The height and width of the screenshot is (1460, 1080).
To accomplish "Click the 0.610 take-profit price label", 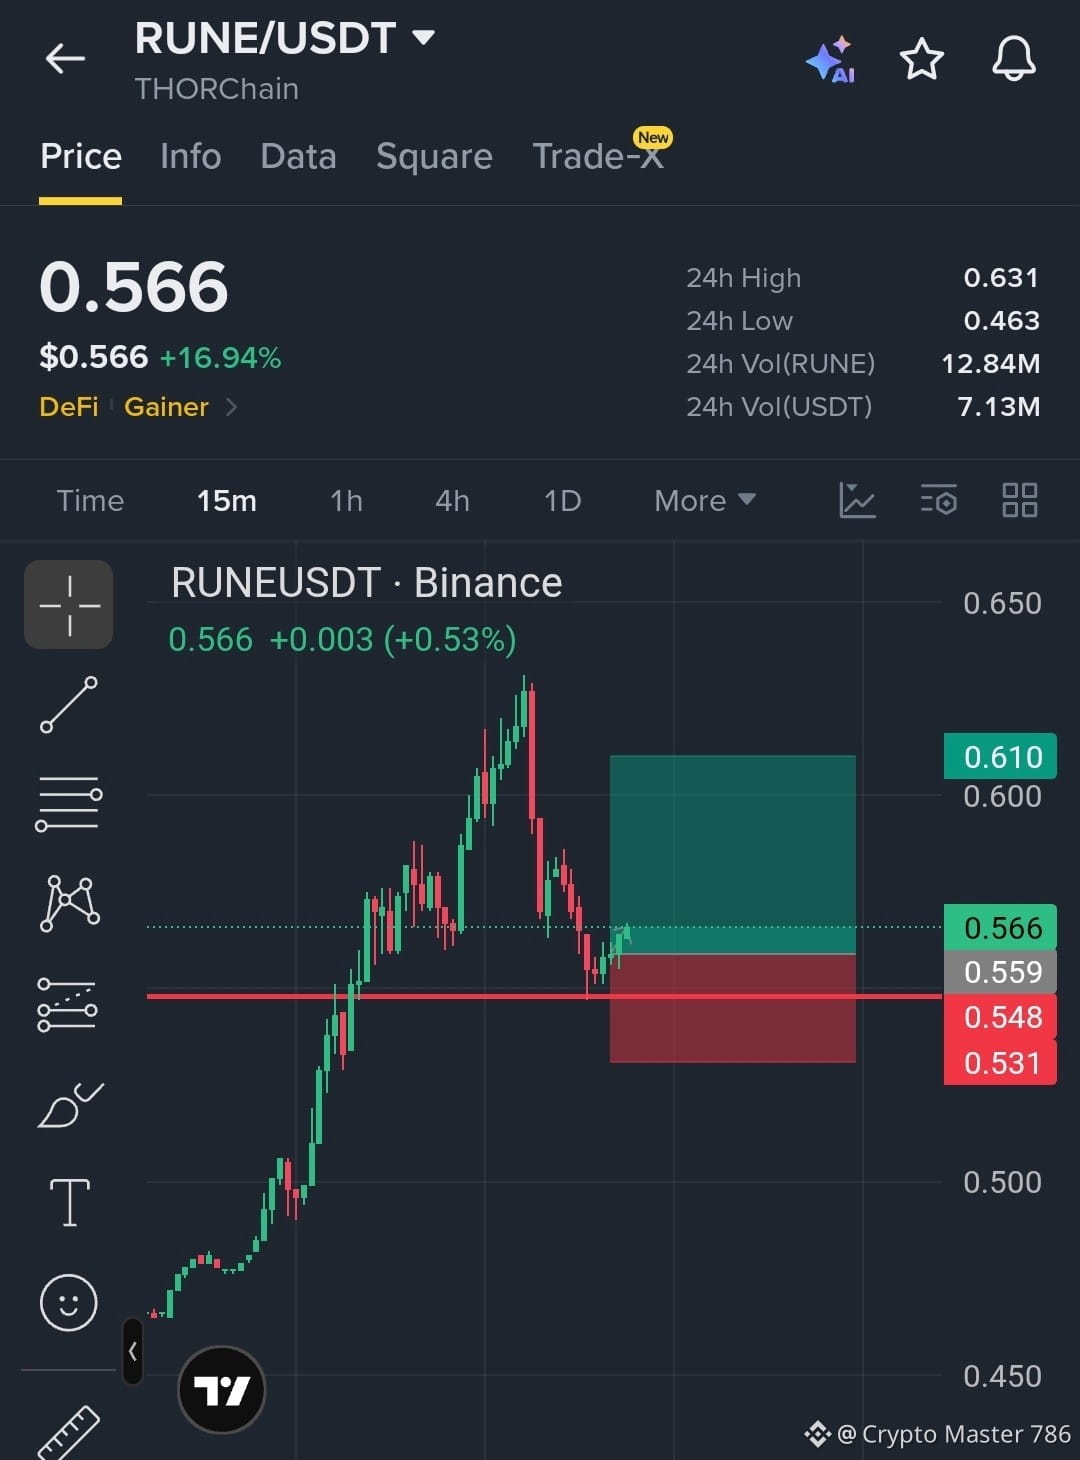I will pyautogui.click(x=1000, y=756).
